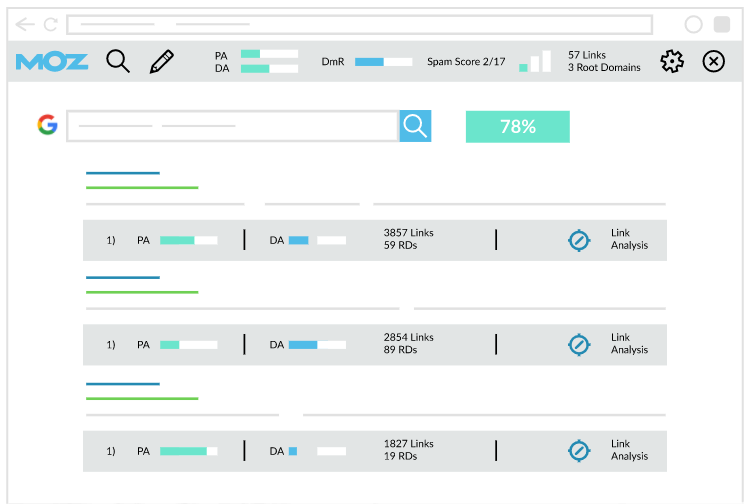Click the Google logo
Viewport: 750px width, 504px height.
click(47, 125)
